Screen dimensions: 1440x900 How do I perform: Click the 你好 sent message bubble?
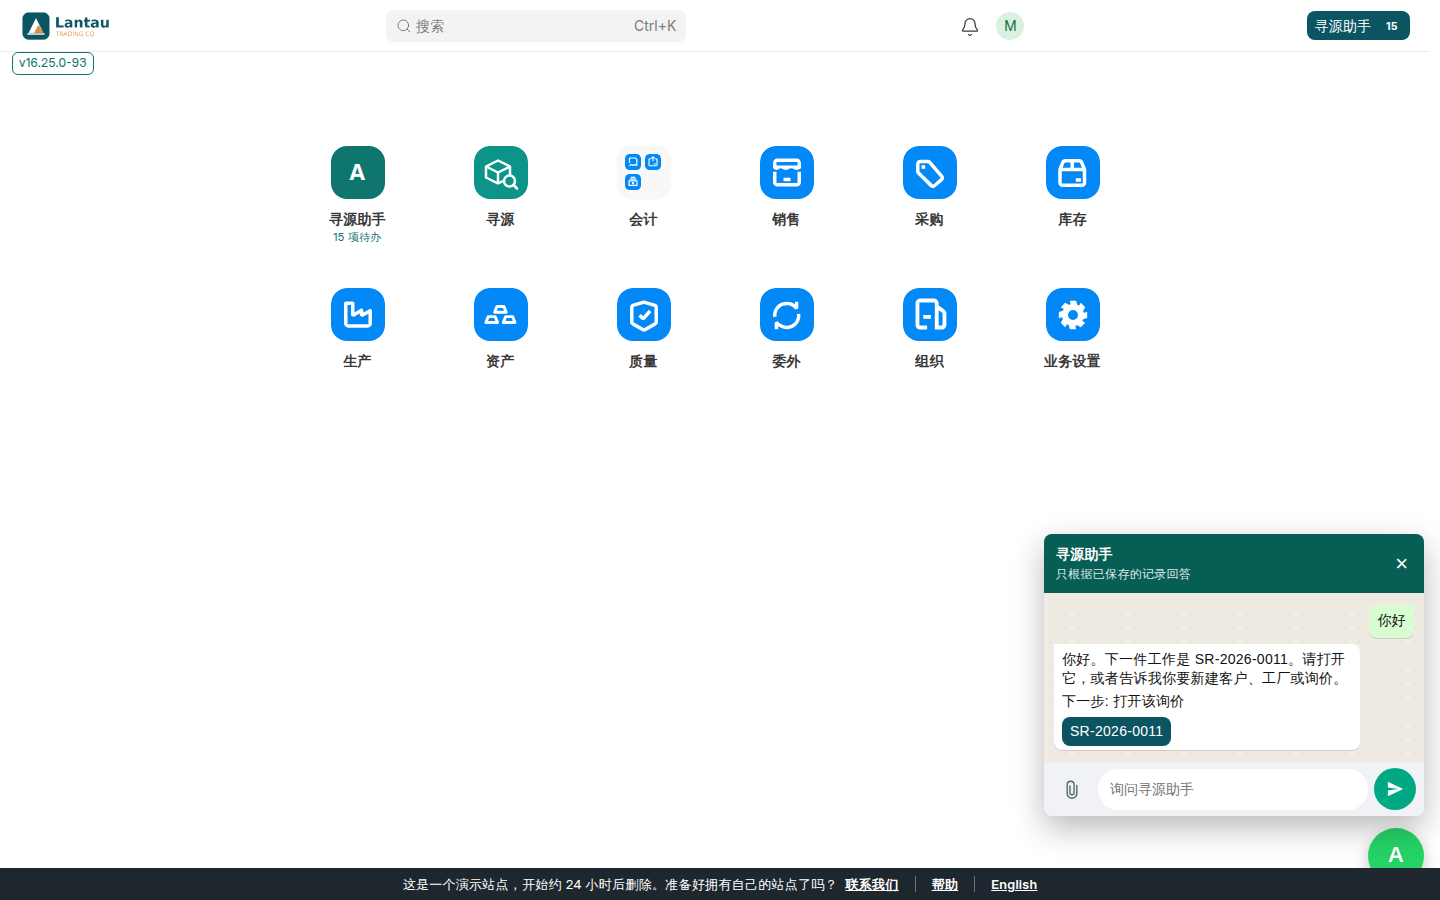1392,621
